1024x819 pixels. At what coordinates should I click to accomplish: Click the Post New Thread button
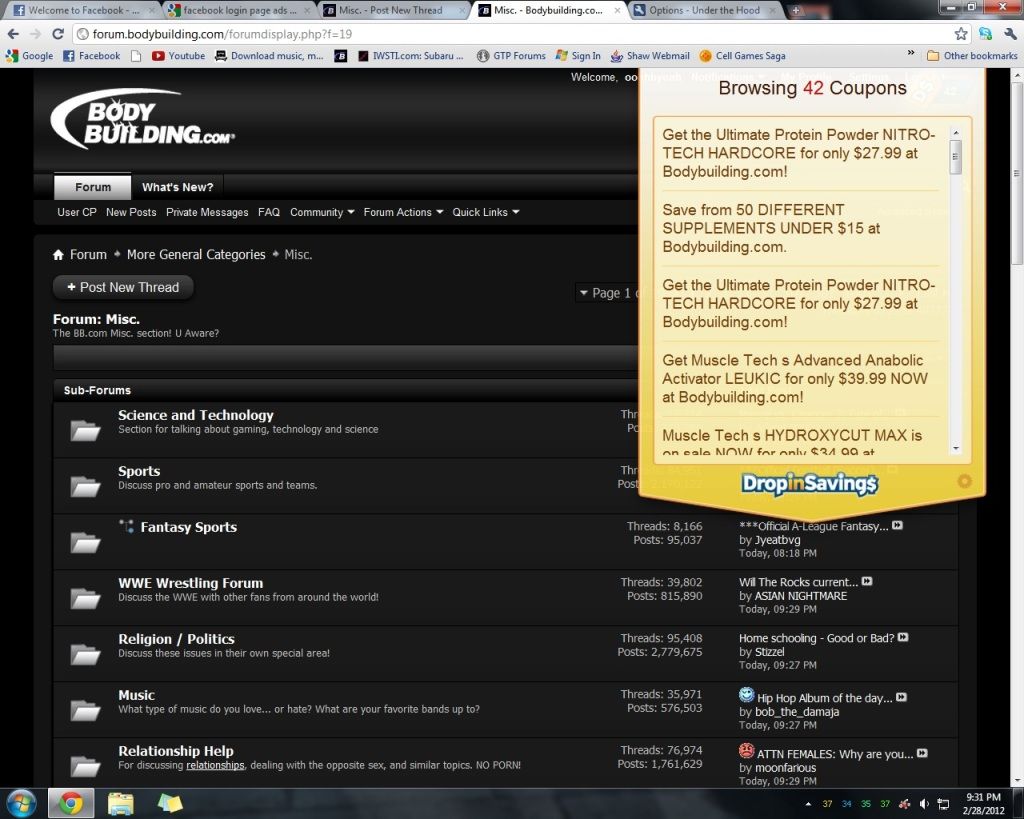[x=123, y=287]
